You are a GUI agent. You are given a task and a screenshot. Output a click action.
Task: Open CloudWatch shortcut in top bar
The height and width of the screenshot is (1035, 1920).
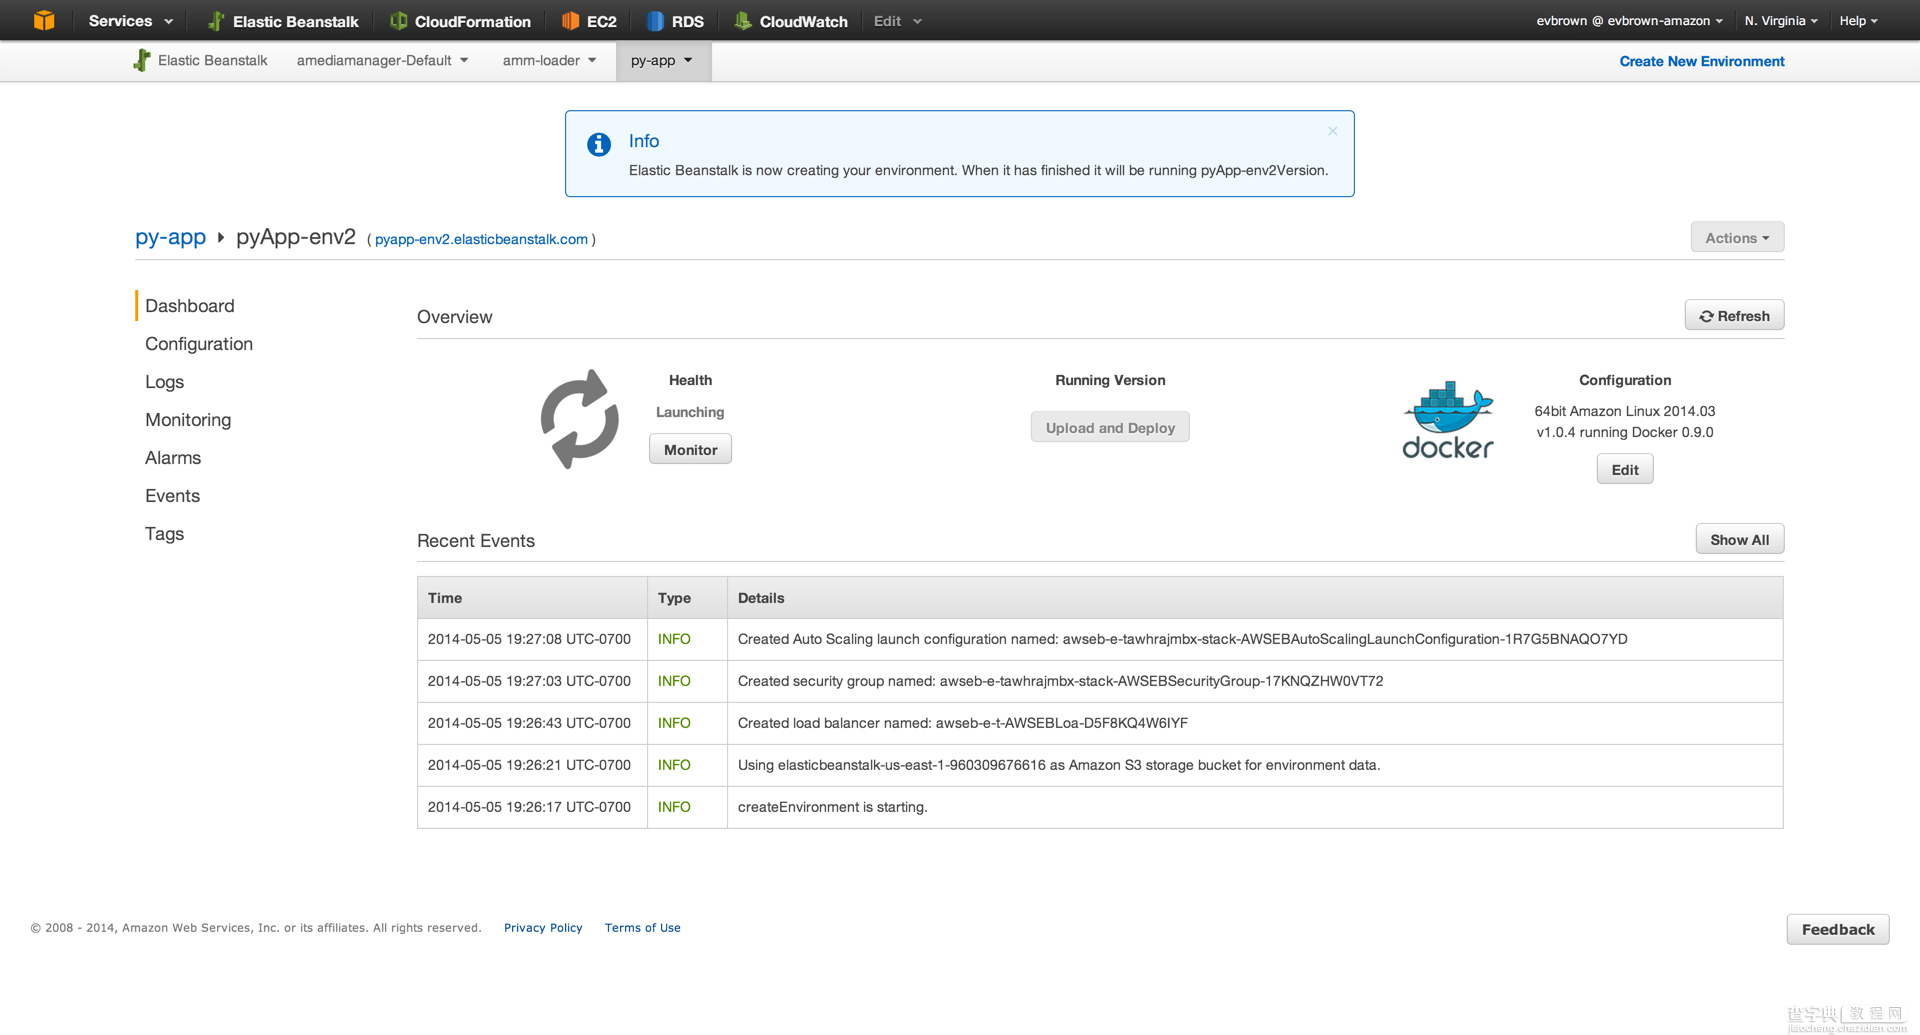(x=791, y=21)
